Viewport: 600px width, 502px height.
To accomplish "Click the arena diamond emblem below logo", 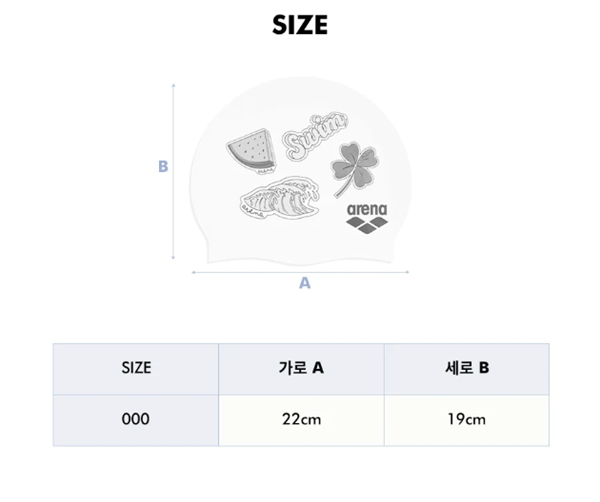I will tap(367, 225).
